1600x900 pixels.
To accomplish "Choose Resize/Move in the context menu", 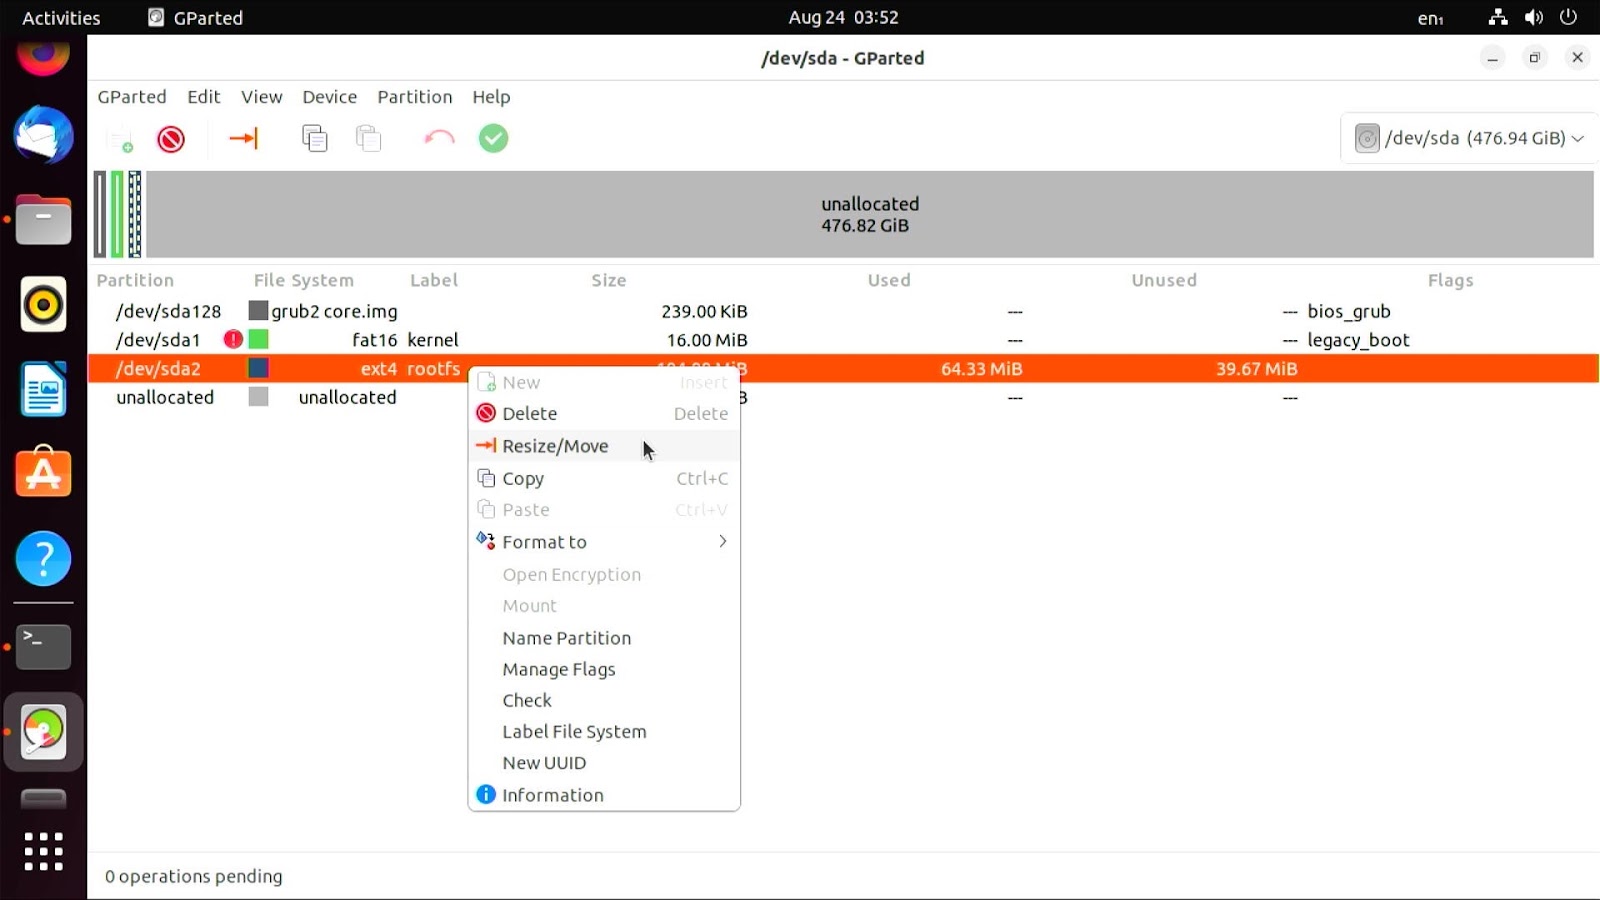I will click(604, 446).
